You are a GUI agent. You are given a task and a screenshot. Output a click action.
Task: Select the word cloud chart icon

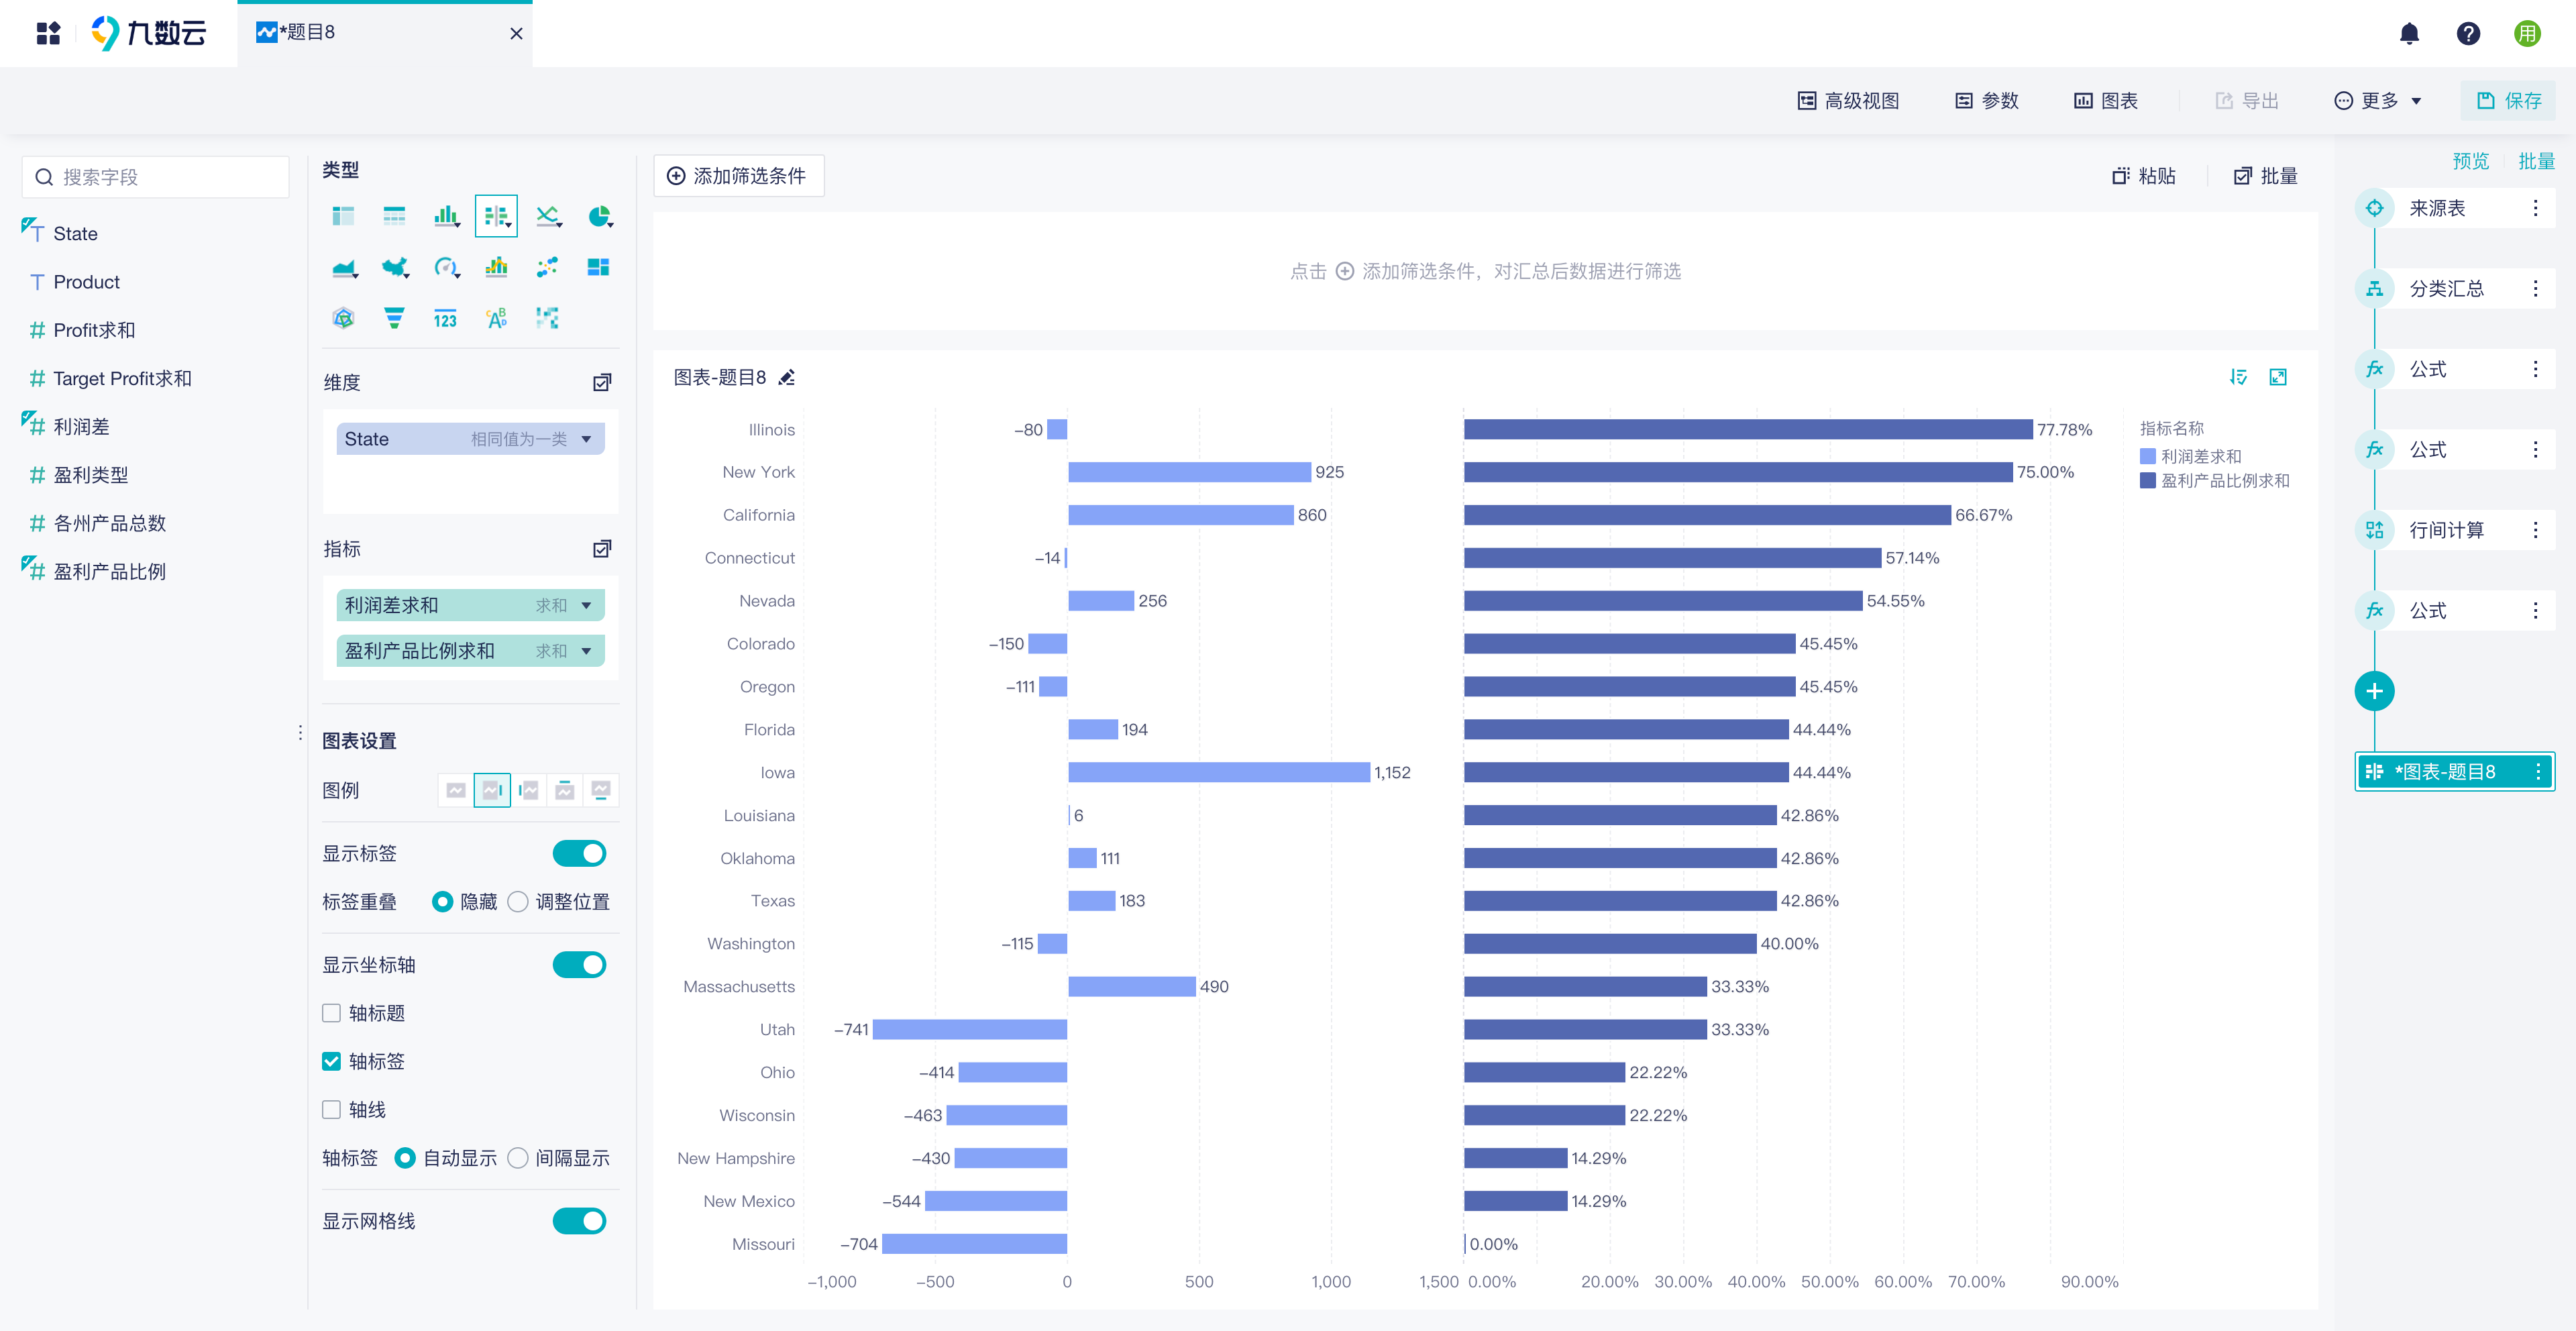(496, 318)
